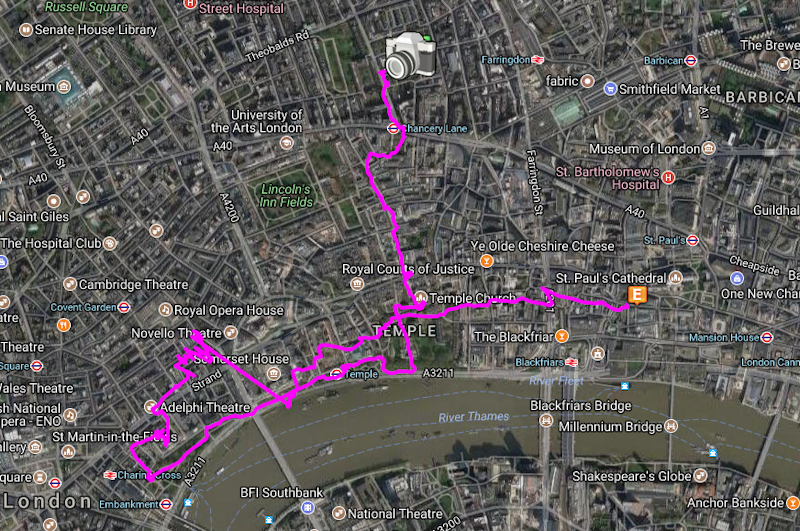Click the camera photo marker icon
This screenshot has height=531, width=800.
tap(411, 55)
